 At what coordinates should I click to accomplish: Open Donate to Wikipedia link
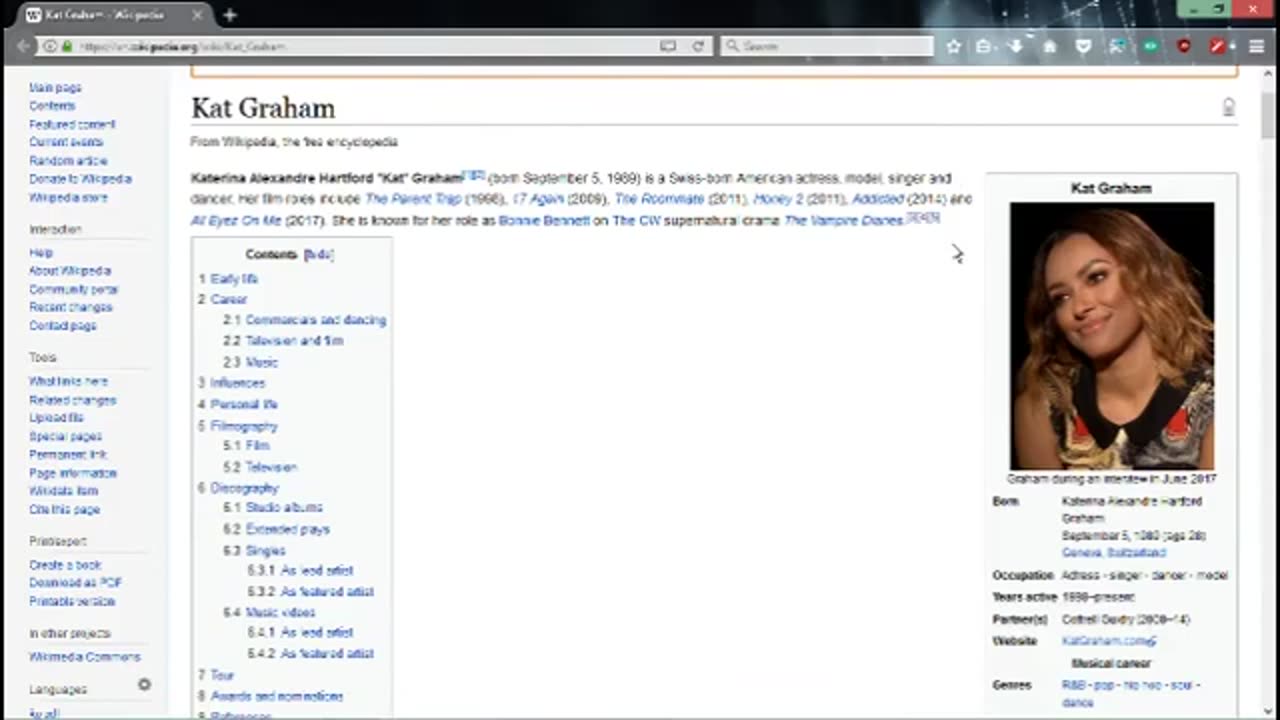pyautogui.click(x=80, y=179)
